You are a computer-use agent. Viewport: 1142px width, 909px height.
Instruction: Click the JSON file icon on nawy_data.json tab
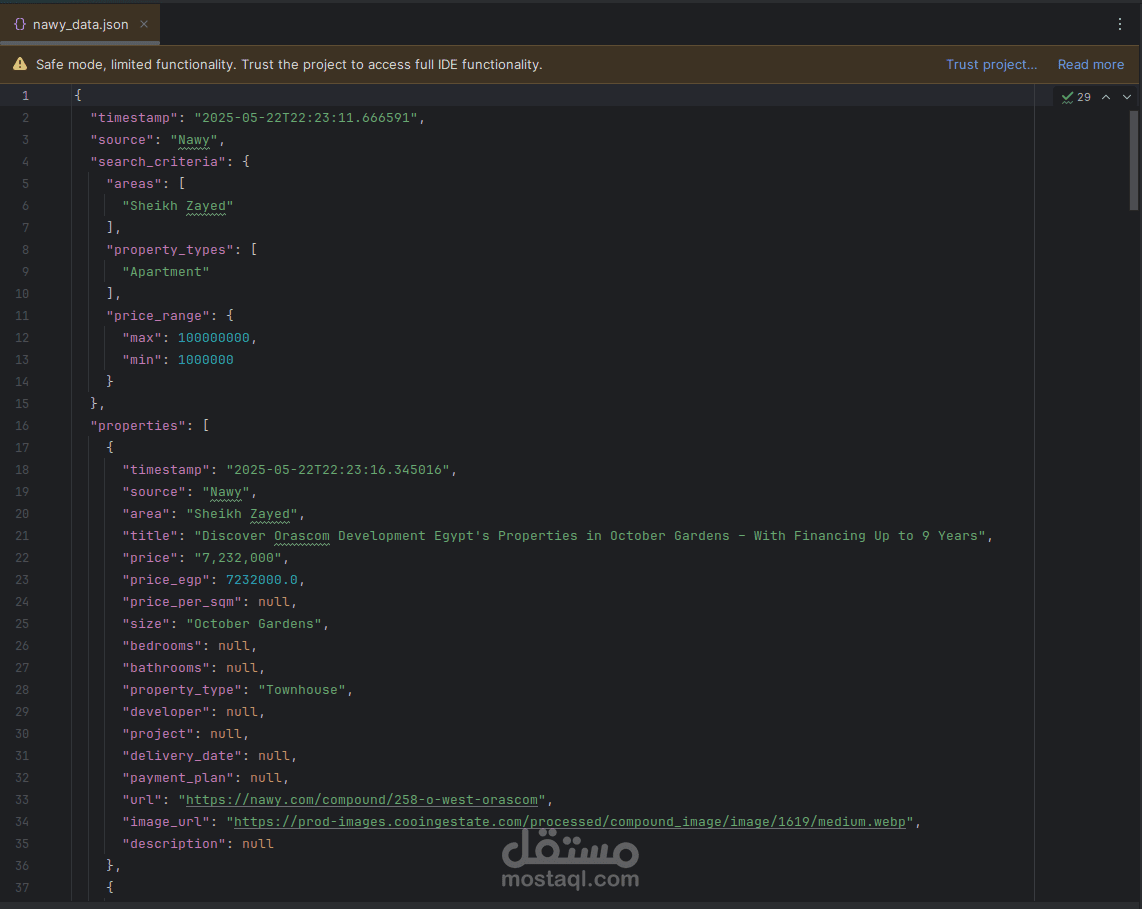point(20,24)
